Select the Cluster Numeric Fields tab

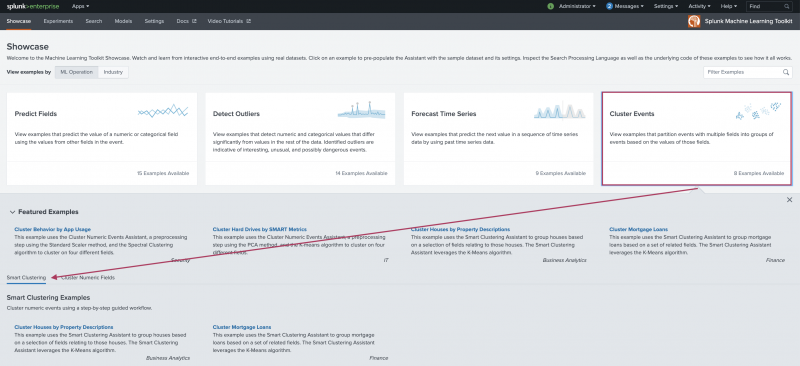pyautogui.click(x=88, y=278)
